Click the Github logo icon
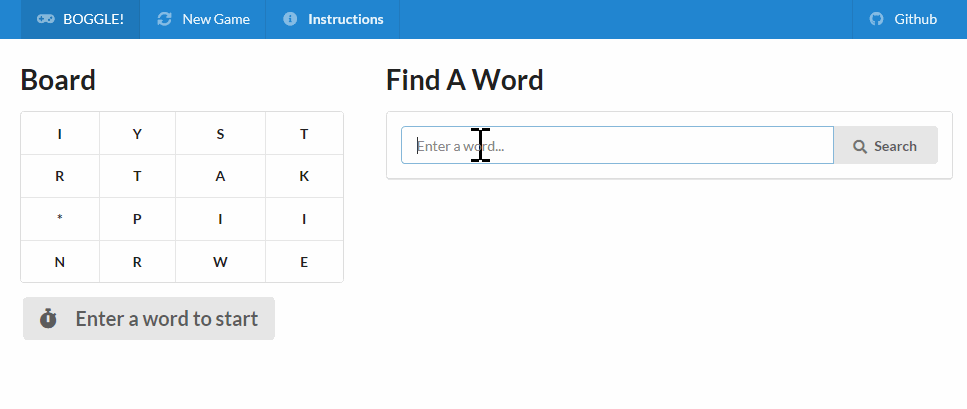Image resolution: width=967 pixels, height=409 pixels. (x=877, y=19)
